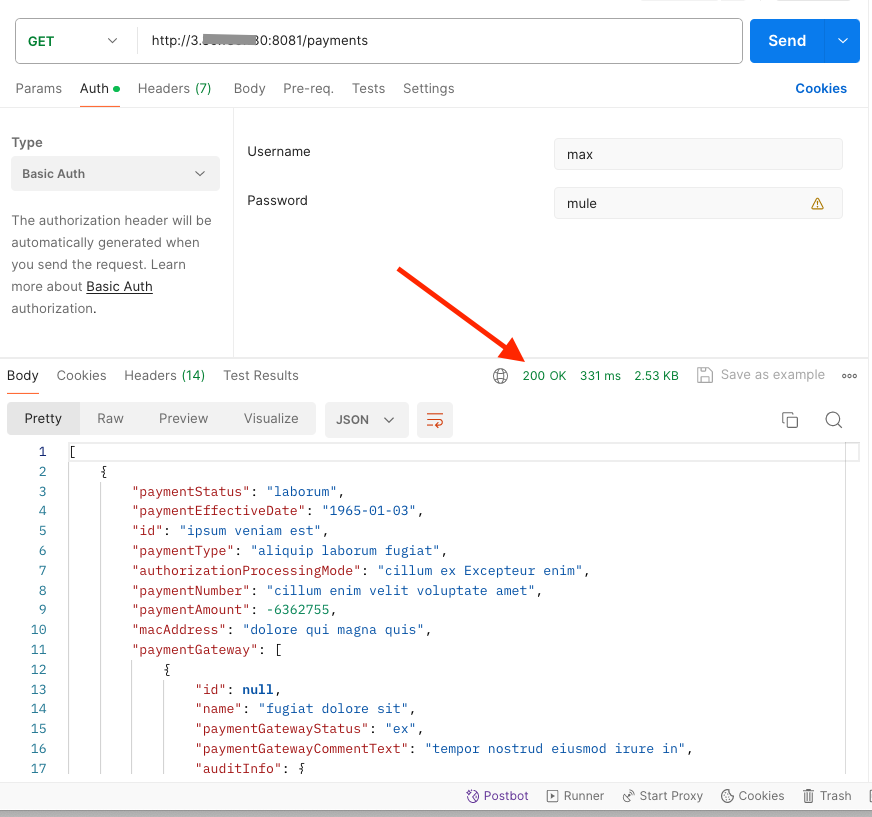
Task: Switch to the Params tab
Action: 38,88
